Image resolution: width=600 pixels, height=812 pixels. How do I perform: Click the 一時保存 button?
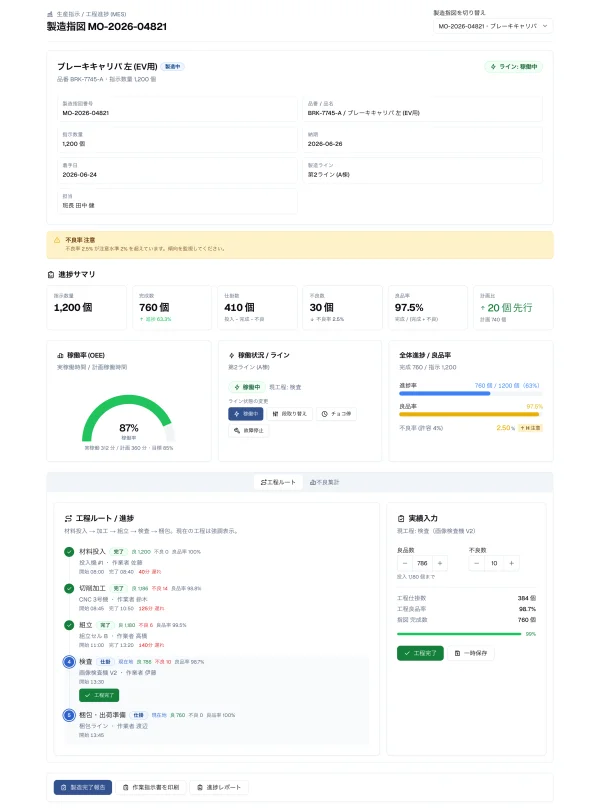[471, 653]
